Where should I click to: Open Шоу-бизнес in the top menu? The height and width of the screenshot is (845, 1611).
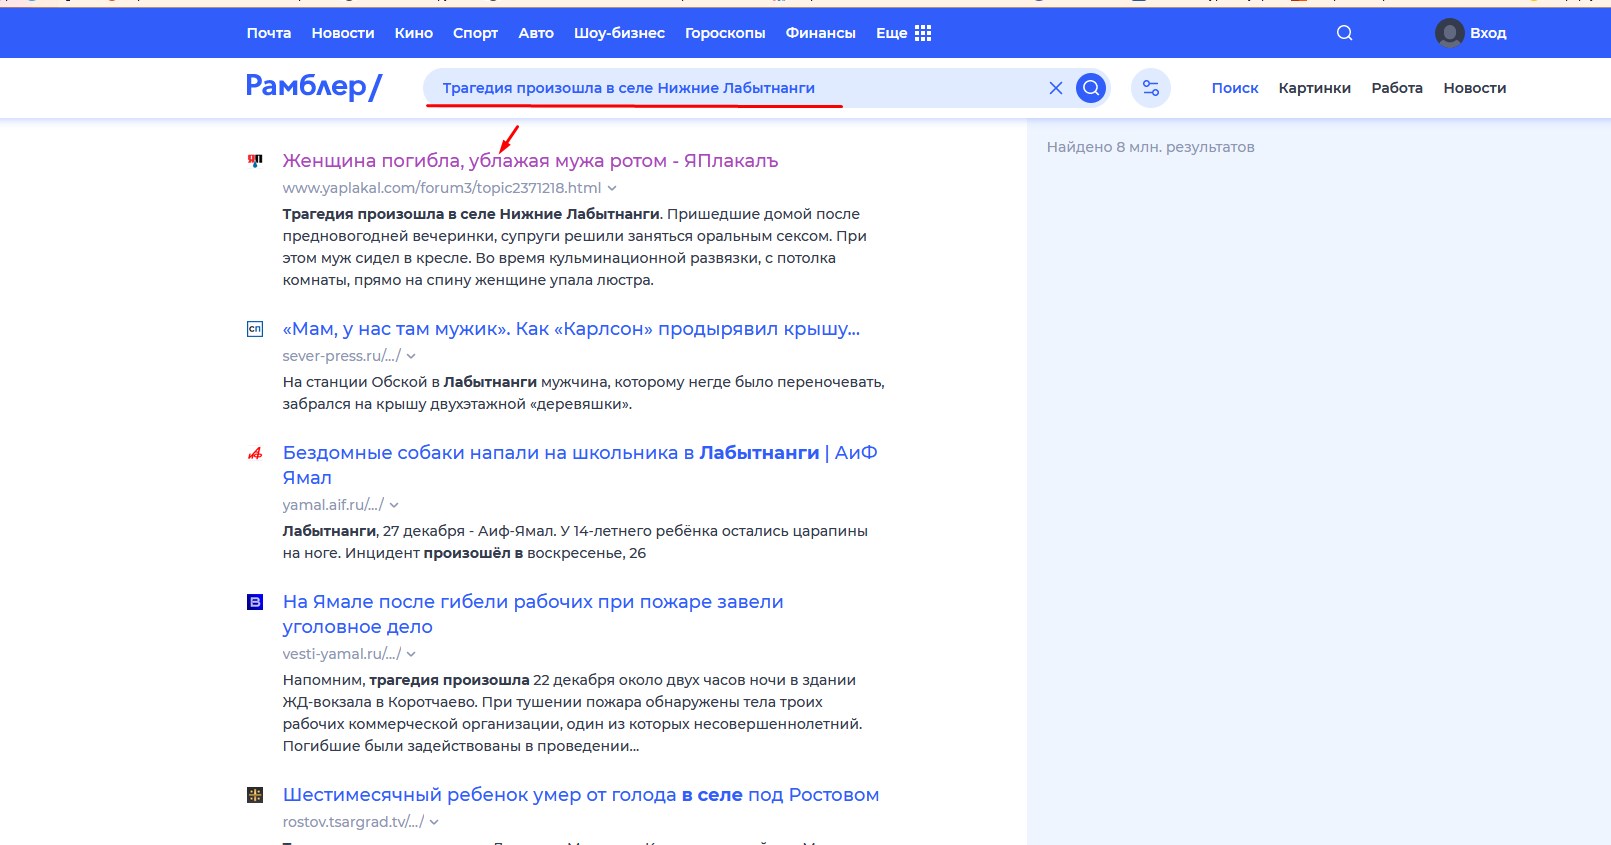click(x=619, y=33)
